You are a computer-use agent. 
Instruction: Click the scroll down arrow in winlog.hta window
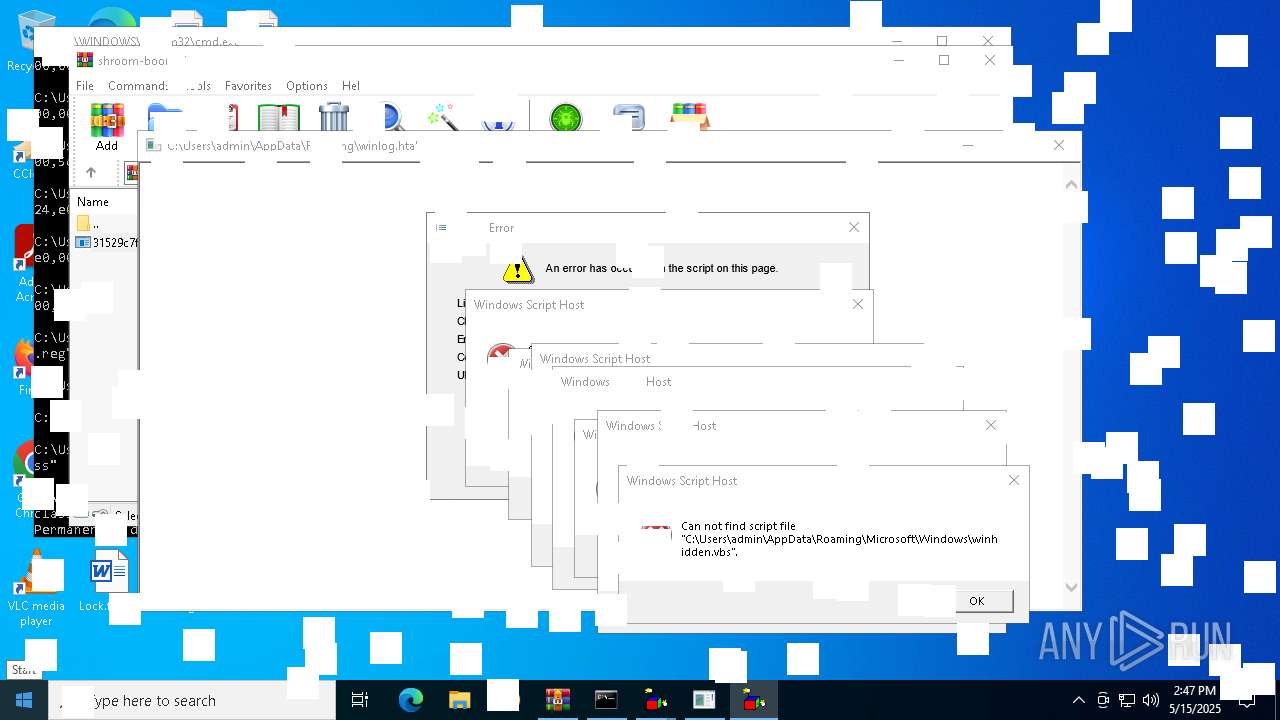point(1071,587)
